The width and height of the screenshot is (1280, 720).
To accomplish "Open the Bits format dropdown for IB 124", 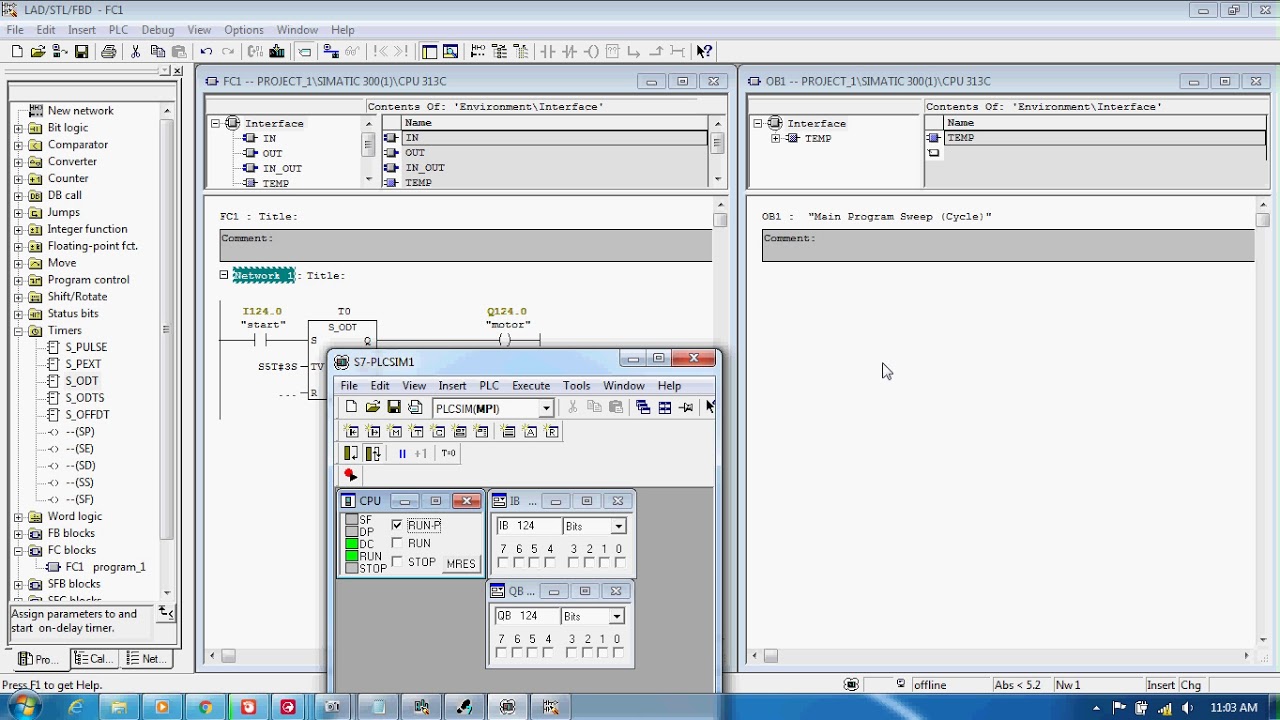I will (x=618, y=526).
